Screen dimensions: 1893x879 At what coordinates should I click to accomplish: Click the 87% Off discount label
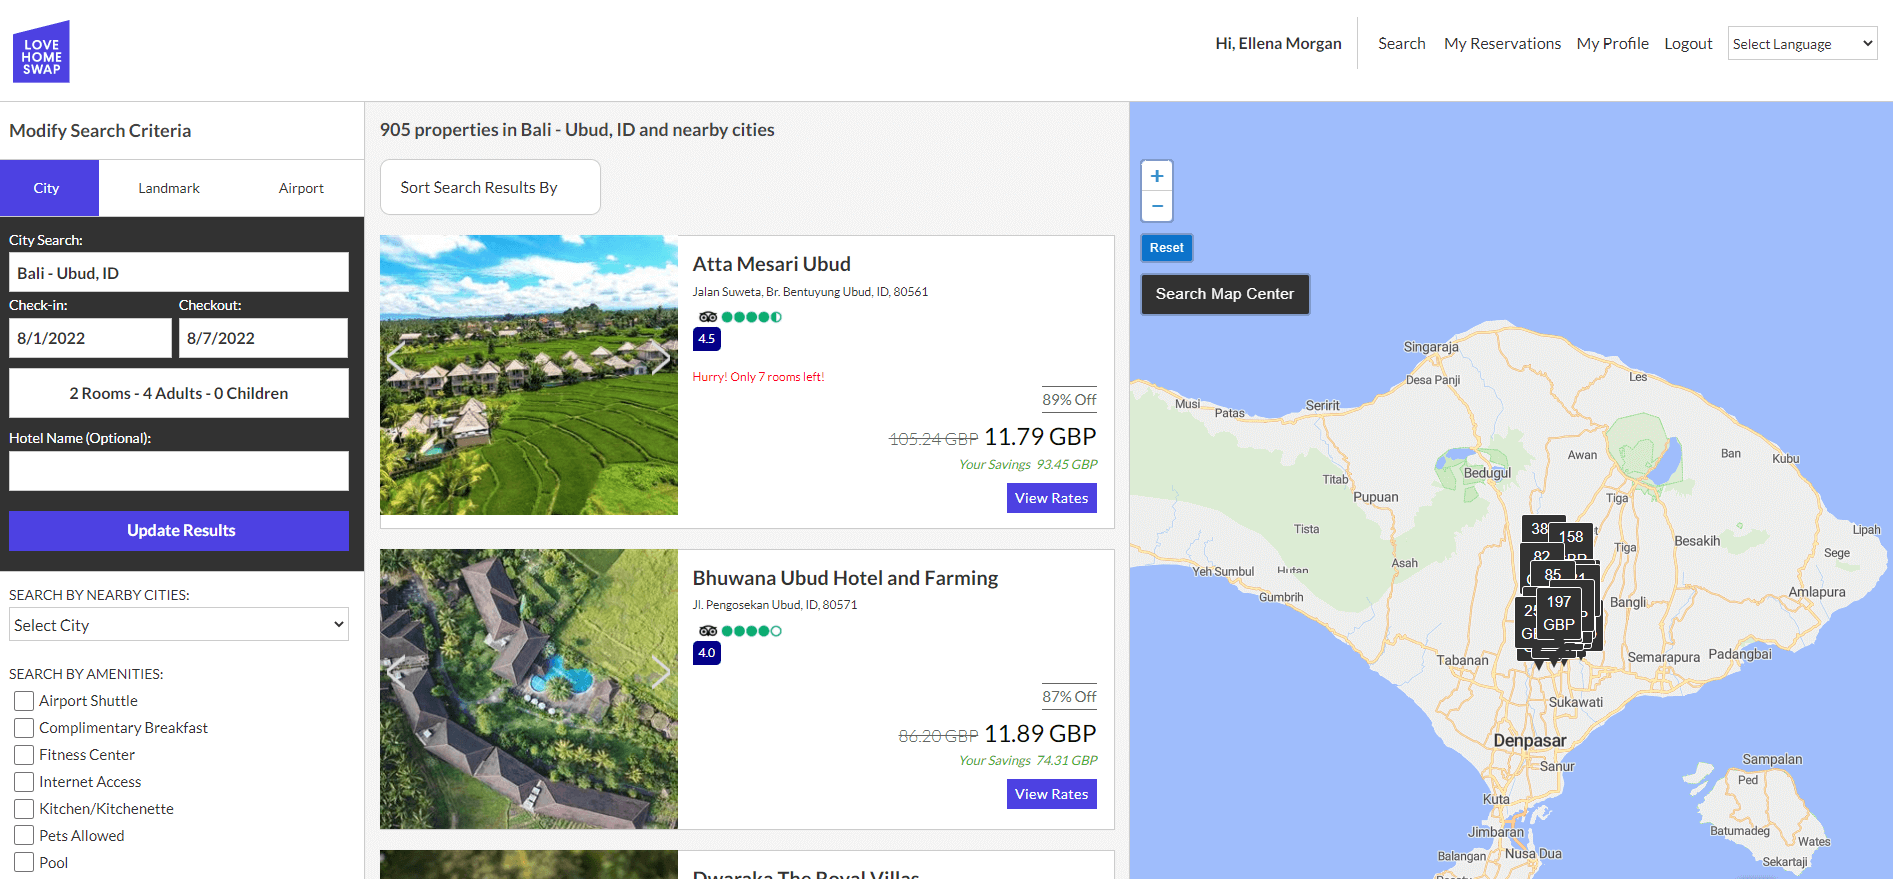pyautogui.click(x=1069, y=697)
